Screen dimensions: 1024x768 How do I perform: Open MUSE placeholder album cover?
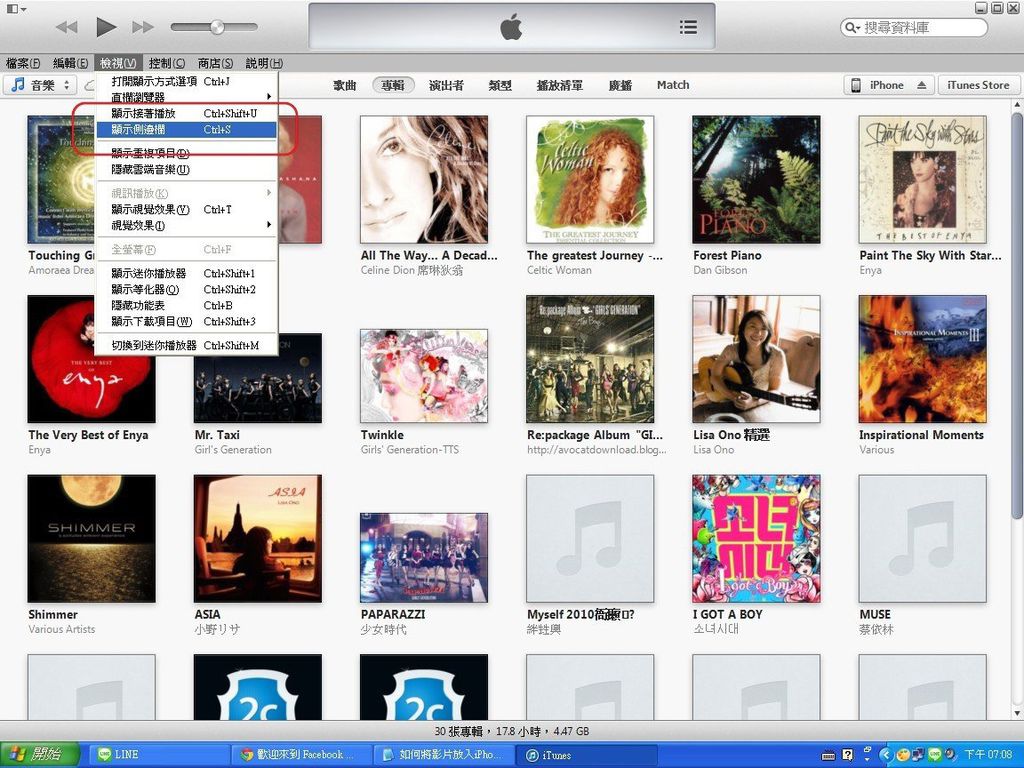point(923,539)
